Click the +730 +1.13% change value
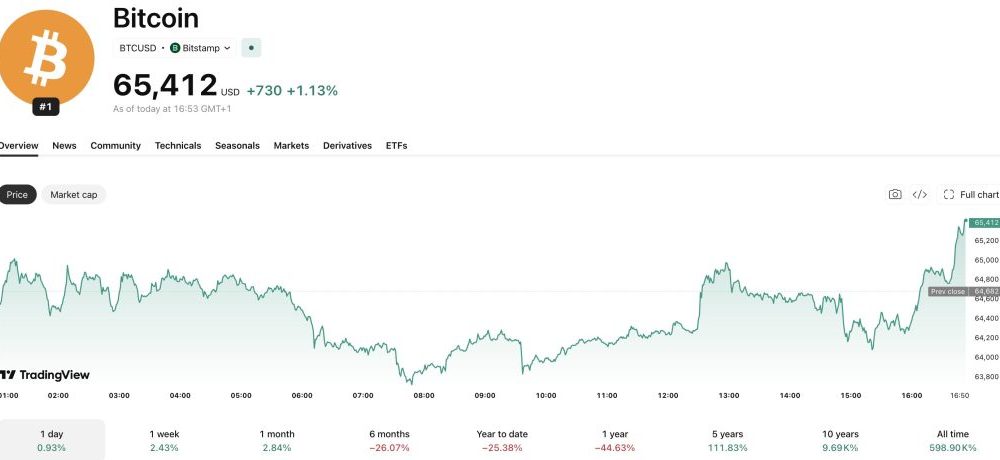Viewport: 1000px width, 460px height. [292, 91]
